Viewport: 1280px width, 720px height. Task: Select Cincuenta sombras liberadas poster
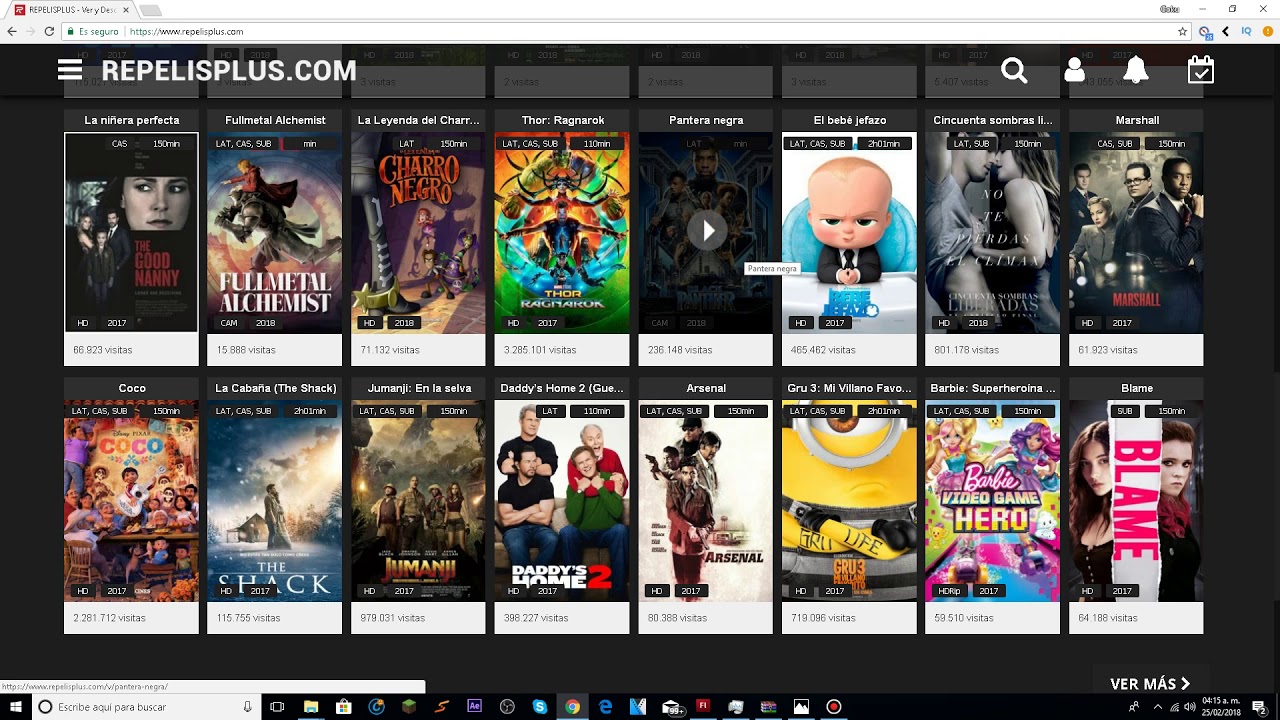[992, 232]
